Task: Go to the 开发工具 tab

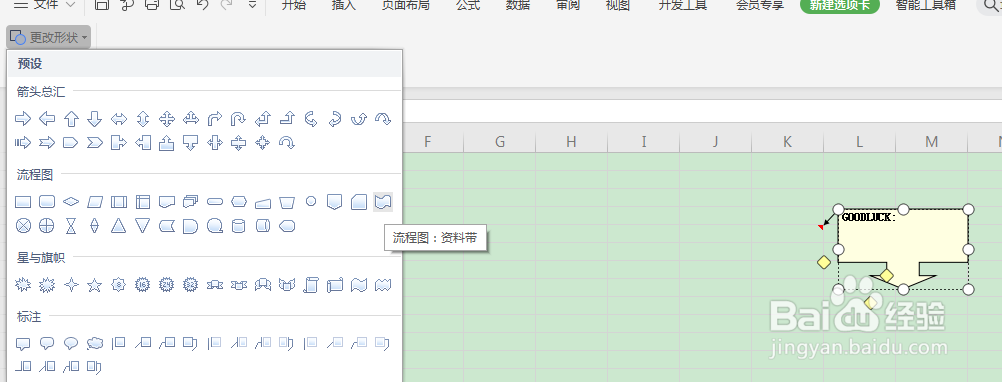Action: [683, 5]
